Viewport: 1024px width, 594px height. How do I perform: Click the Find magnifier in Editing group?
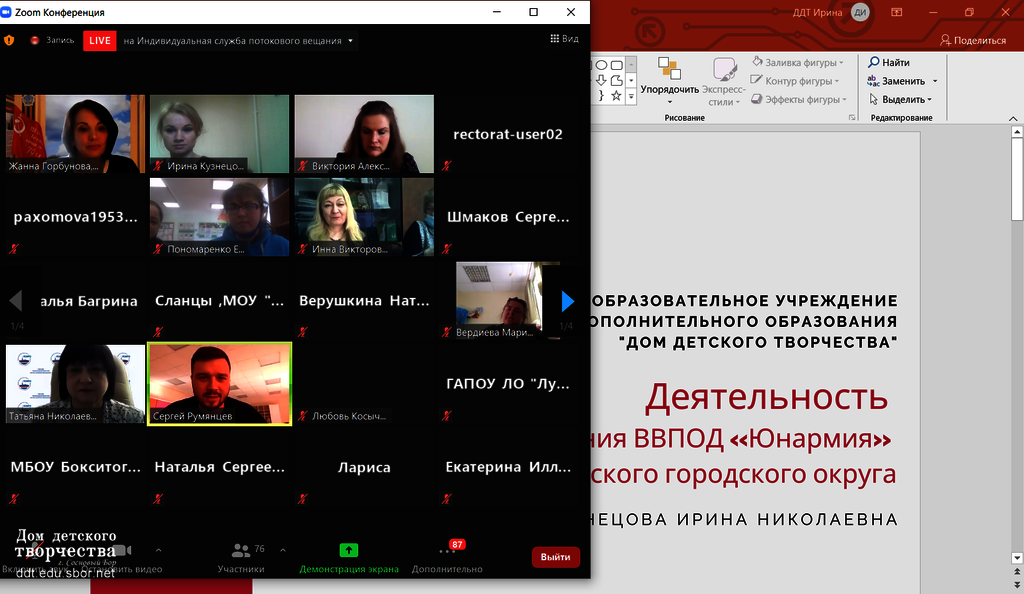click(874, 63)
